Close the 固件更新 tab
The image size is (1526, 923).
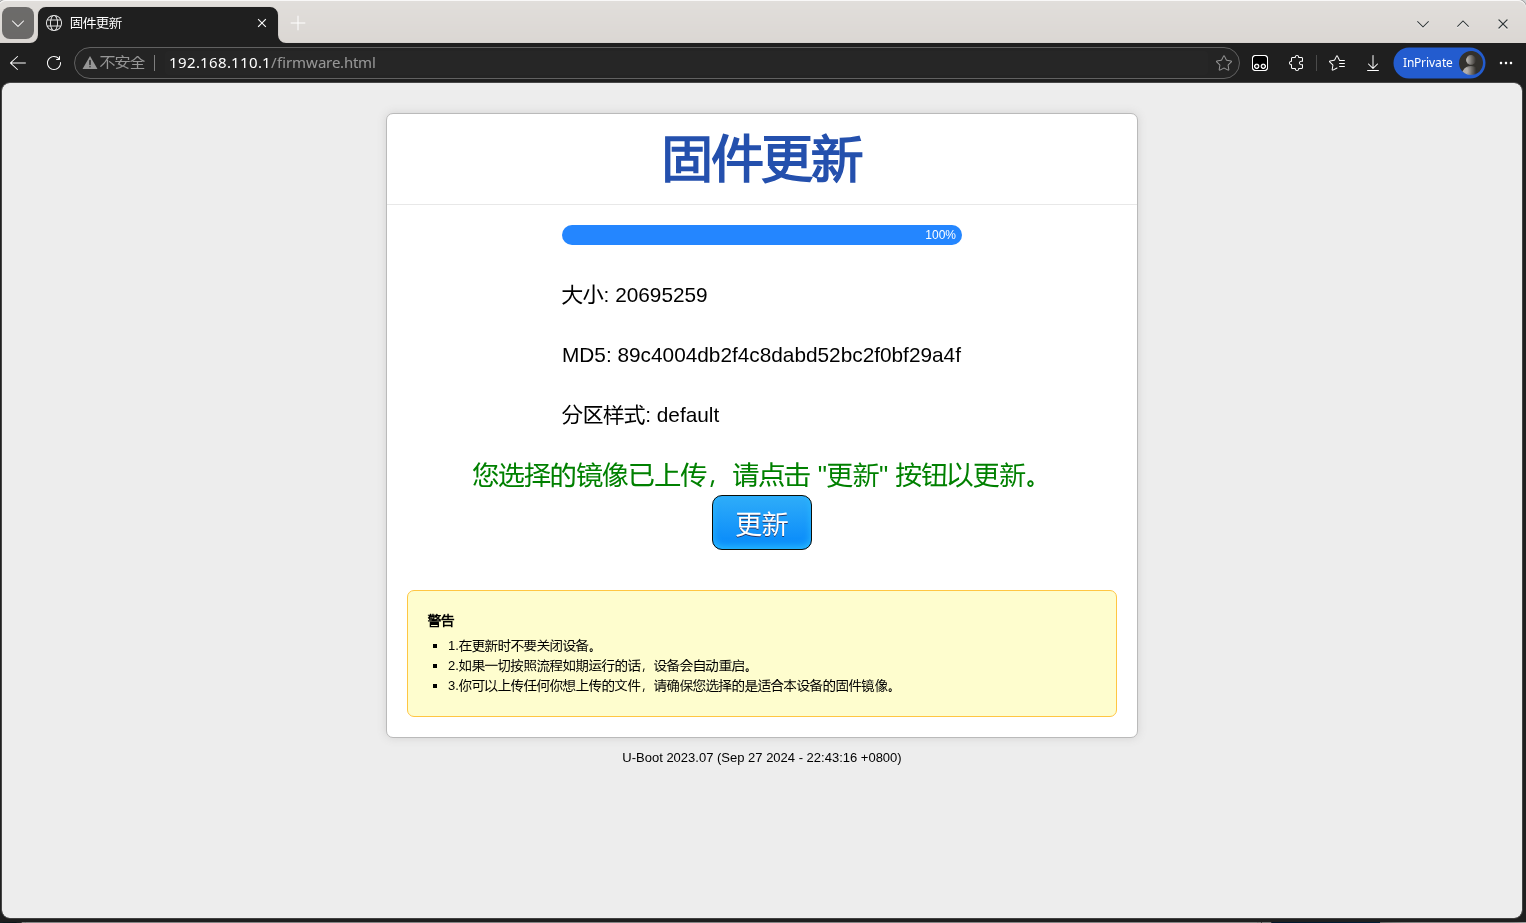[262, 23]
